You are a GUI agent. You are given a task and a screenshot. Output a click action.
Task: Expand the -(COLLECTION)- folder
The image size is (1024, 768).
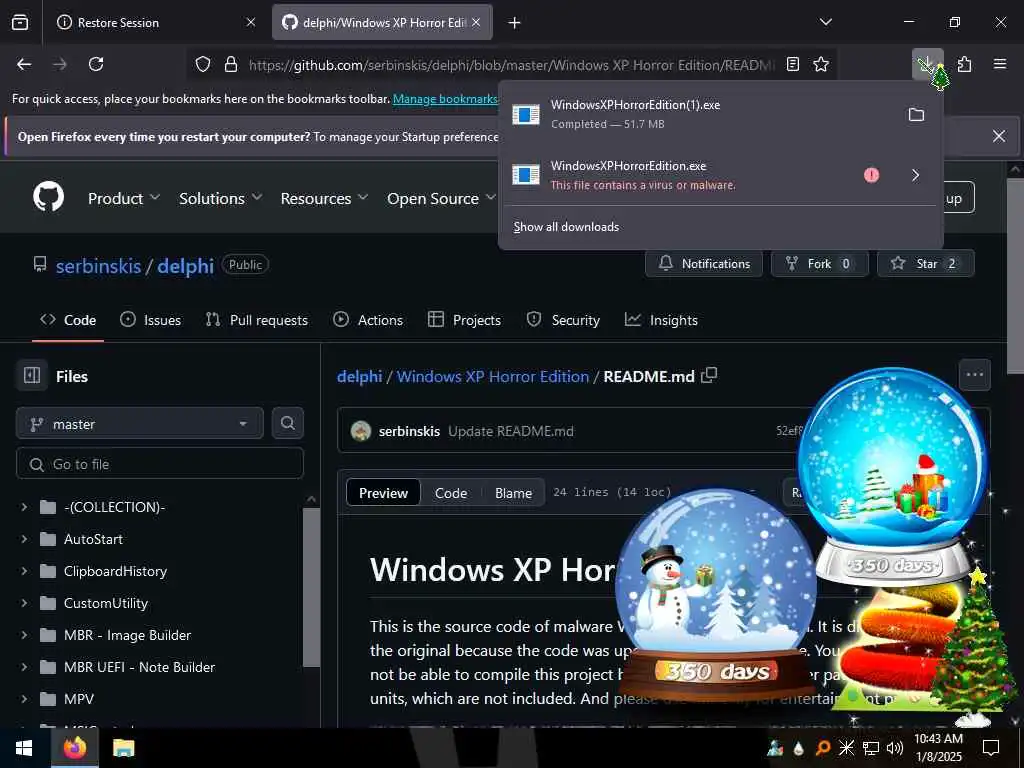tap(24, 507)
